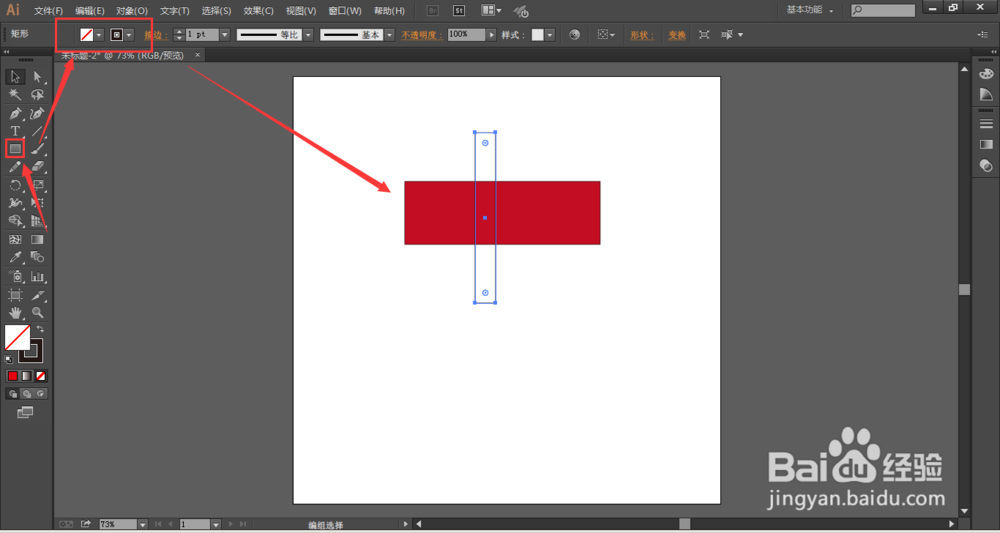This screenshot has height=533, width=1000.
Task: Select the Symbol Sprayer tool
Action: (x=15, y=277)
